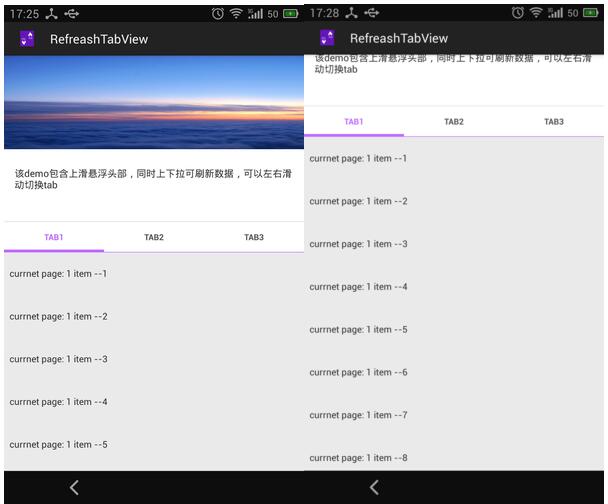Tap the battery icon in the right status bar
This screenshot has height=504, width=608.
click(x=591, y=14)
